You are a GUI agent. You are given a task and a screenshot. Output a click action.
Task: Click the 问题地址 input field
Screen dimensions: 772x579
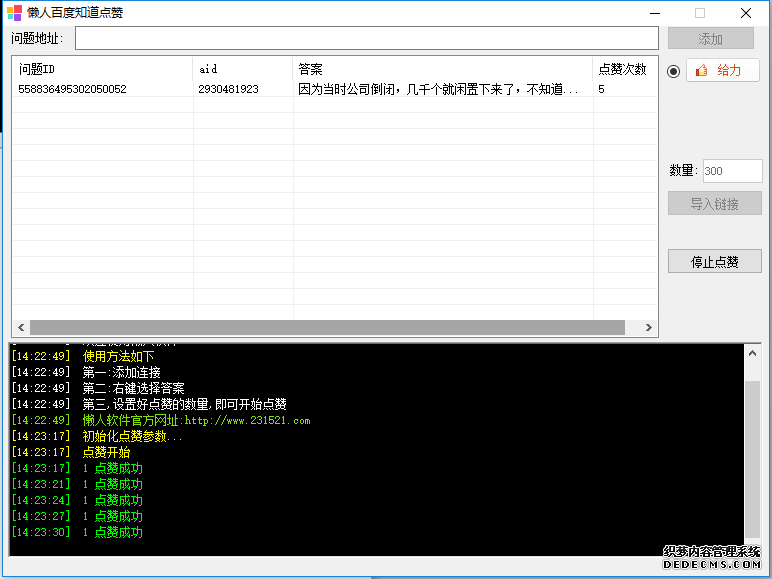pyautogui.click(x=366, y=38)
